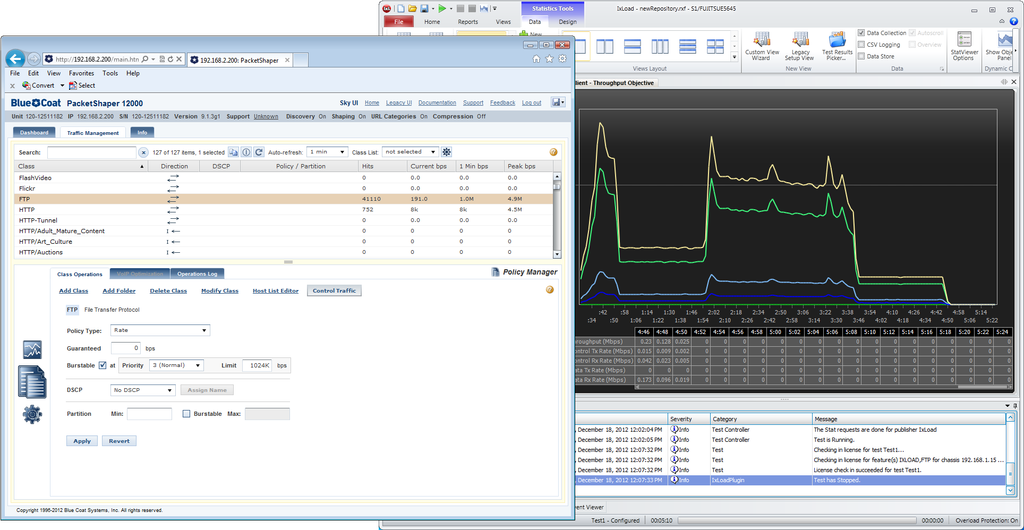Click the gear settings icon in left sidebar

(32, 414)
